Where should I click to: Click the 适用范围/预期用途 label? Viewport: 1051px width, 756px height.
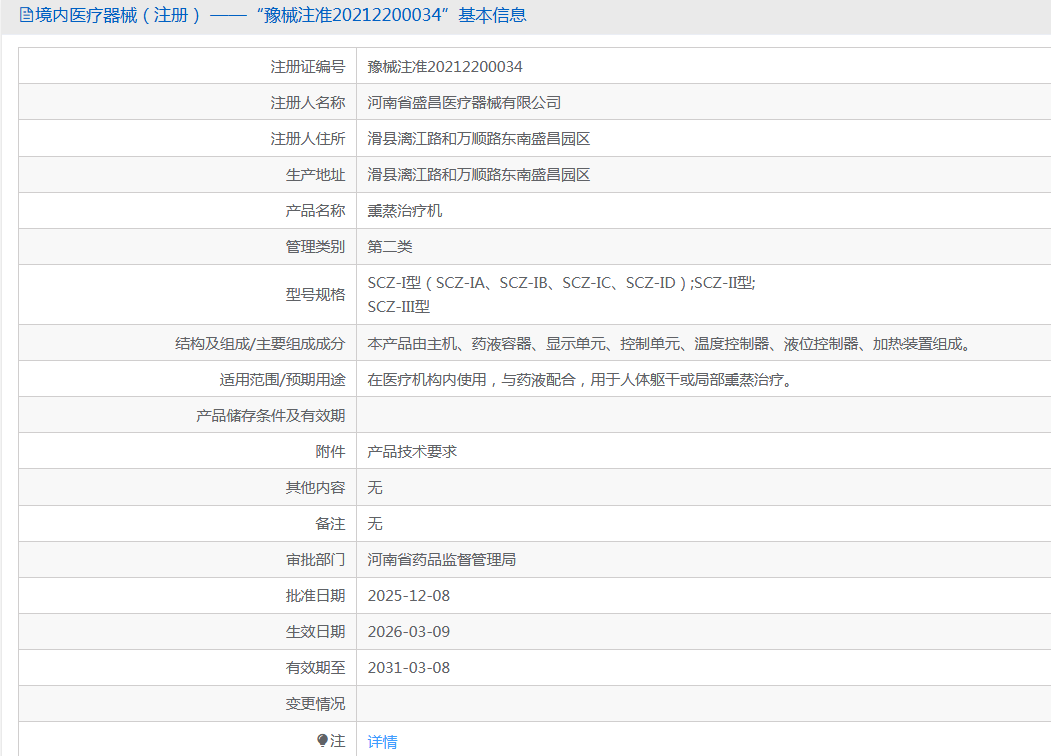pos(282,380)
